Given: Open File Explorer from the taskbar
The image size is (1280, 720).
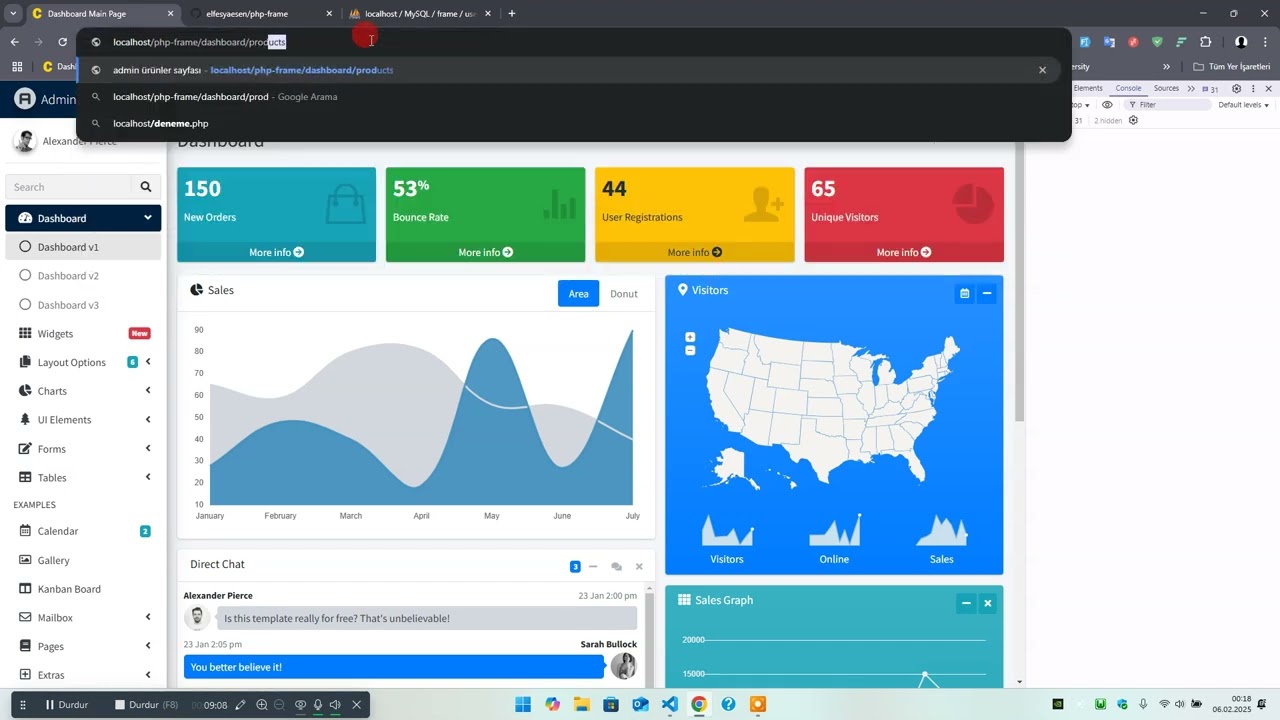Looking at the screenshot, I should pyautogui.click(x=581, y=704).
